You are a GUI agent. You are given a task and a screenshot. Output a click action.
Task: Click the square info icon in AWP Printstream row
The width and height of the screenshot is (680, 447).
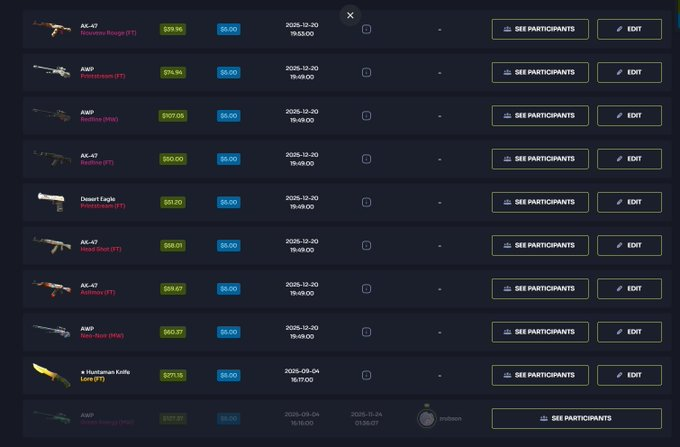[x=366, y=72]
